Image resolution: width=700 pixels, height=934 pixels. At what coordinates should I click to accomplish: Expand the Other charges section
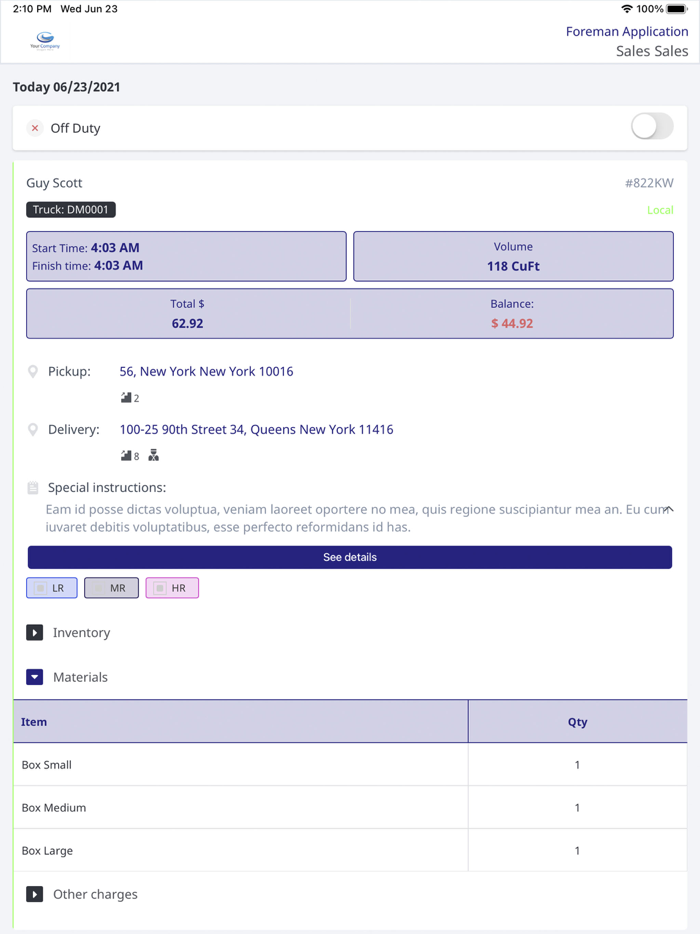click(x=35, y=894)
